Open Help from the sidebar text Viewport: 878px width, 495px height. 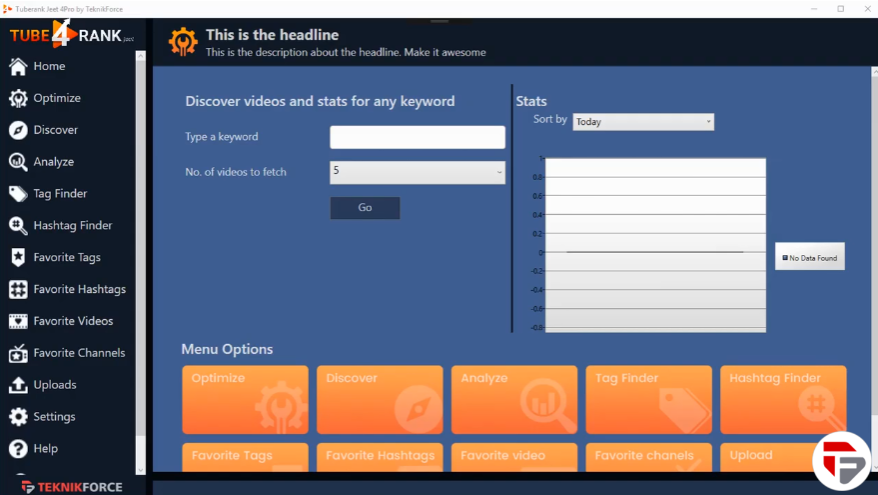click(45, 449)
